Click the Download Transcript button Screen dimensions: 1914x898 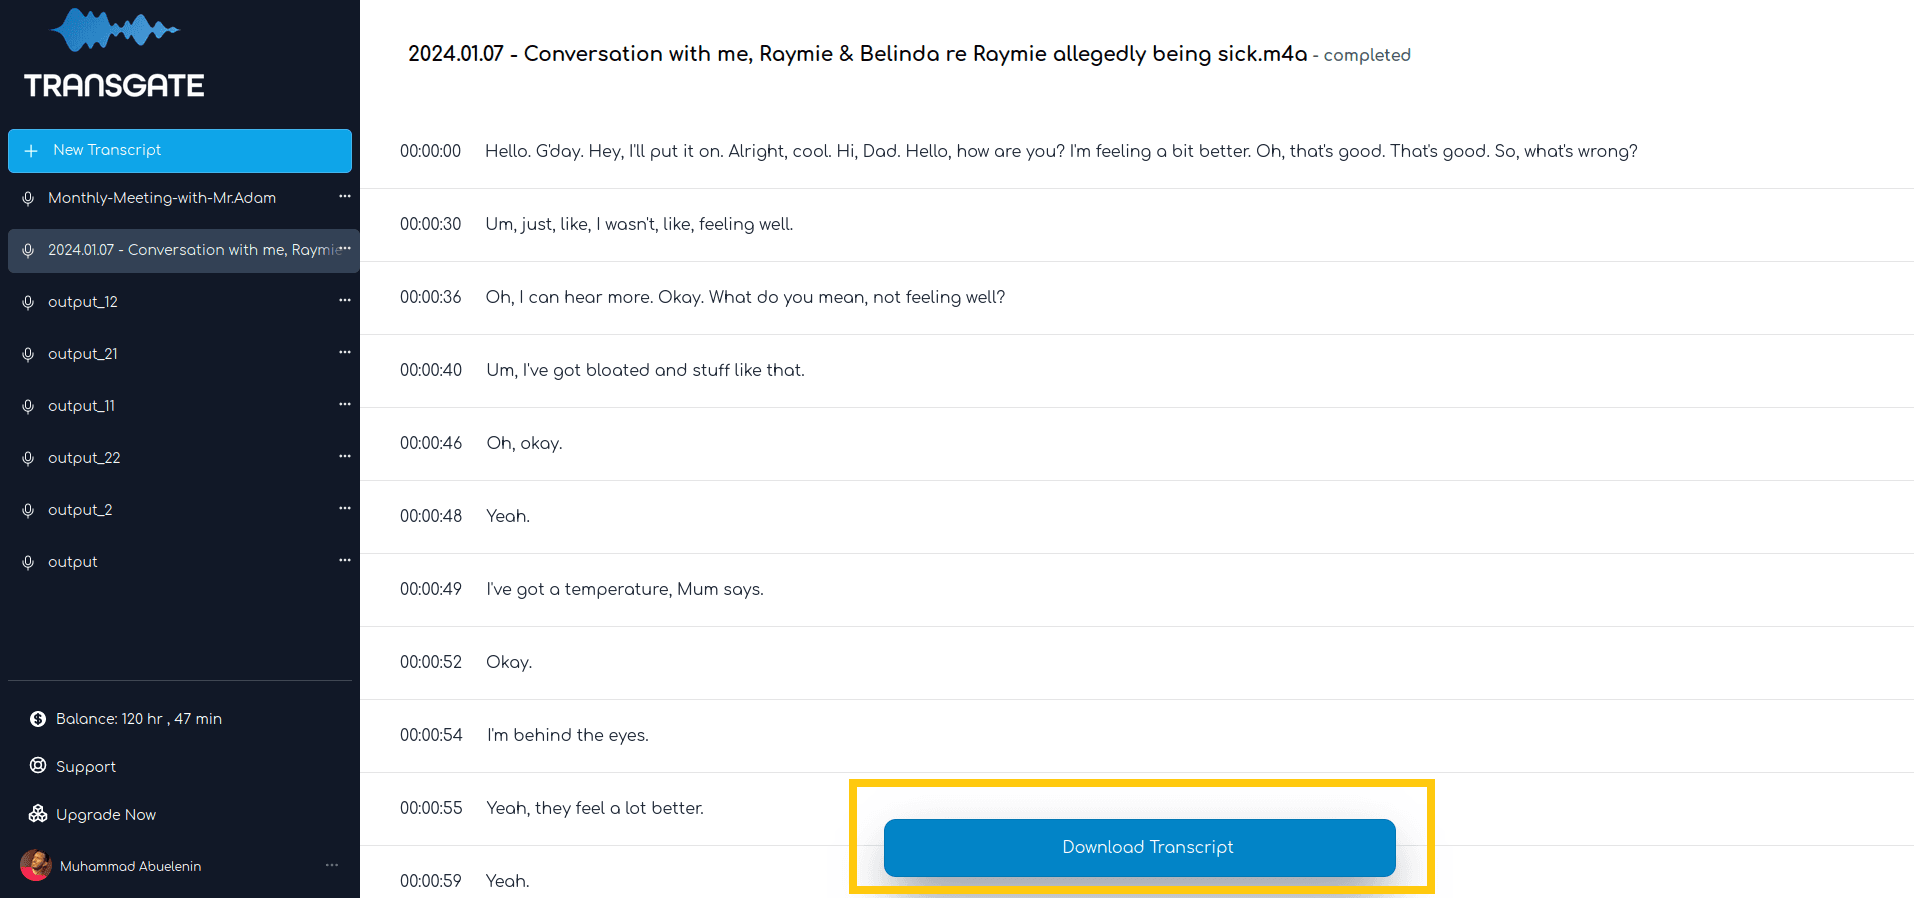[x=1140, y=848]
